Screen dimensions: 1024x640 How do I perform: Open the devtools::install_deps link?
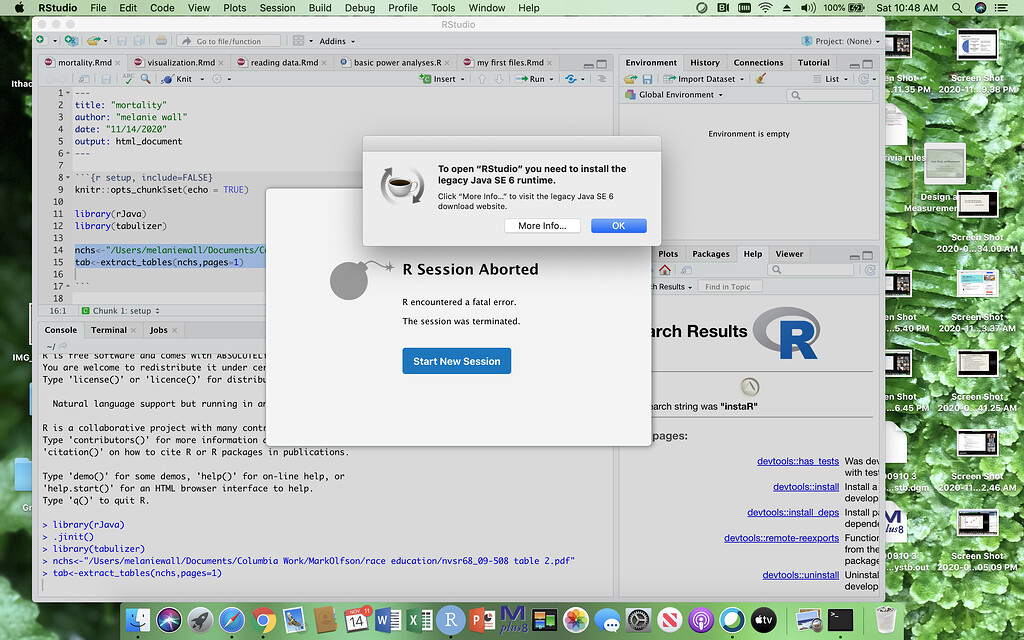[x=793, y=513]
